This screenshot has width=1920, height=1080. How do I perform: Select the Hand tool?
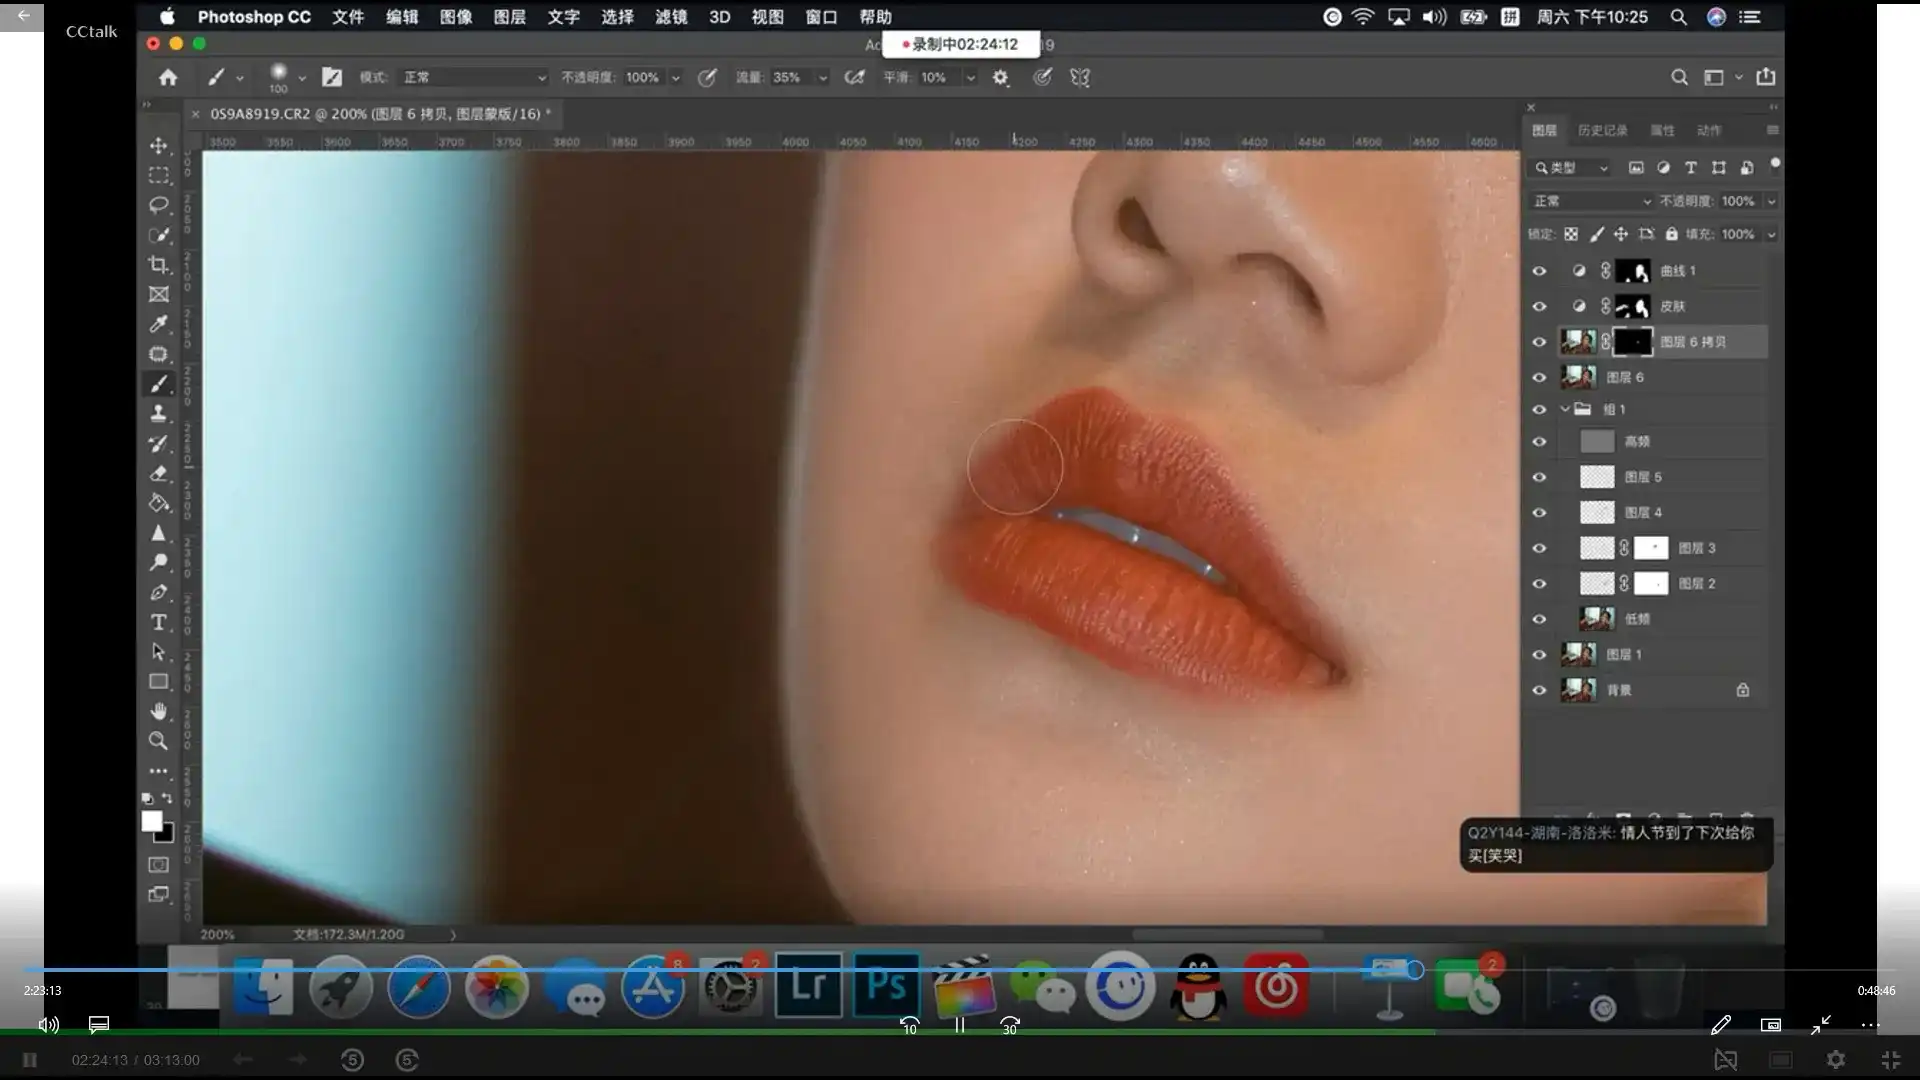click(158, 711)
